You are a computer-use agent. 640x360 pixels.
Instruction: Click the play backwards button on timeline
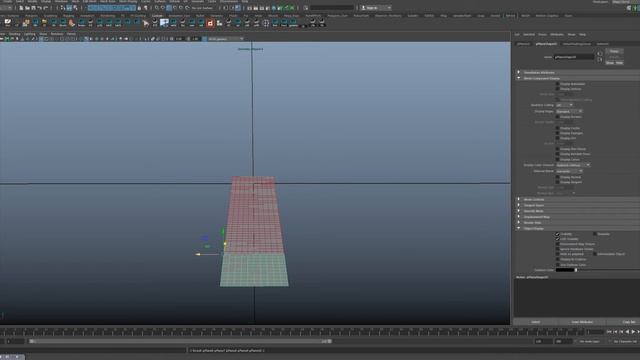627,332
